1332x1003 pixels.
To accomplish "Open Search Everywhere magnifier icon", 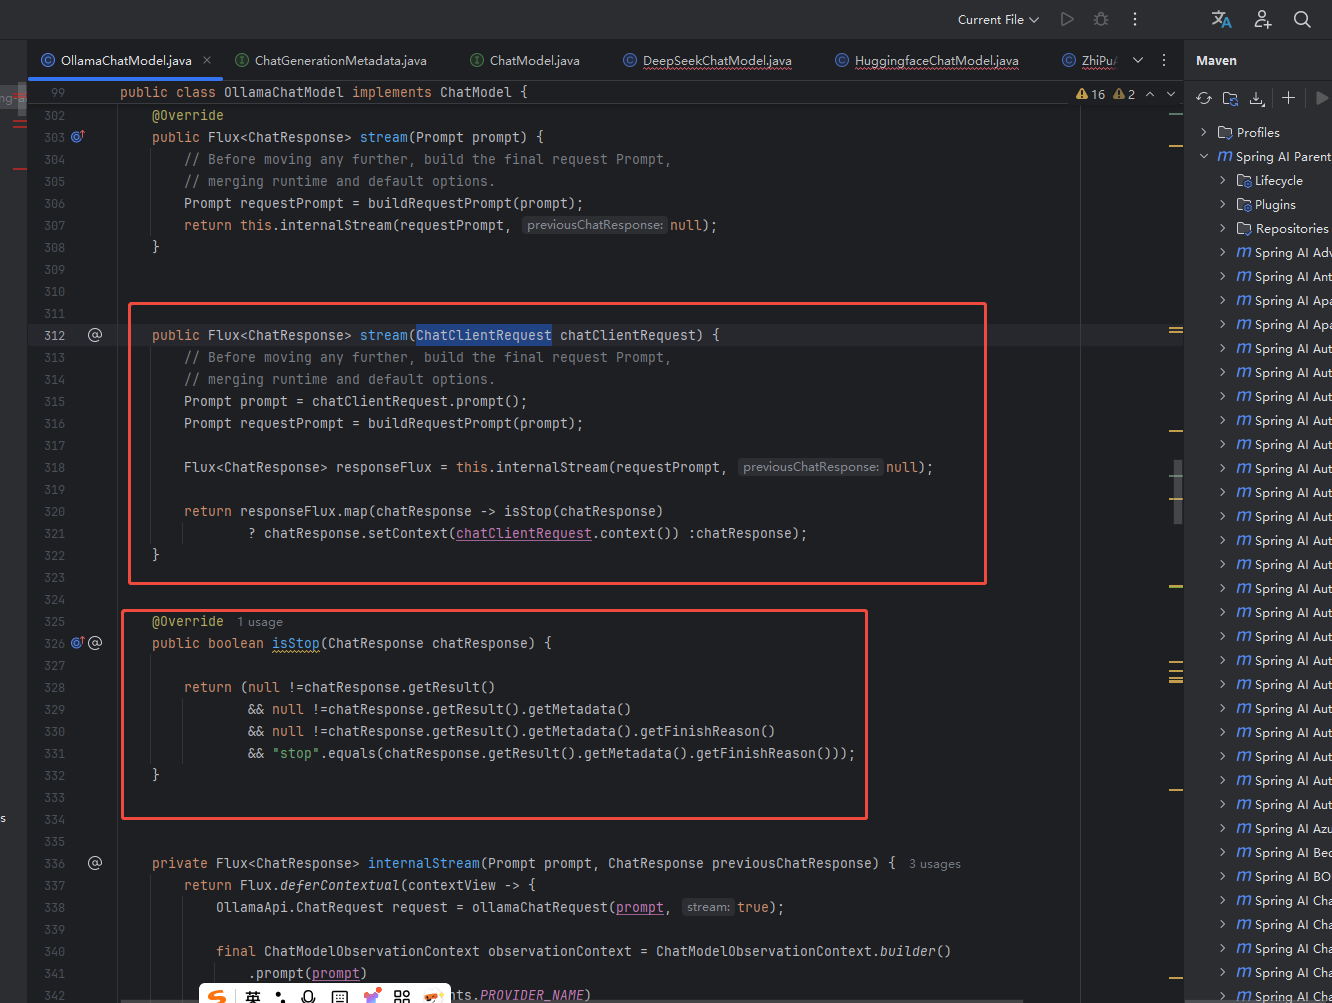I will coord(1302,19).
